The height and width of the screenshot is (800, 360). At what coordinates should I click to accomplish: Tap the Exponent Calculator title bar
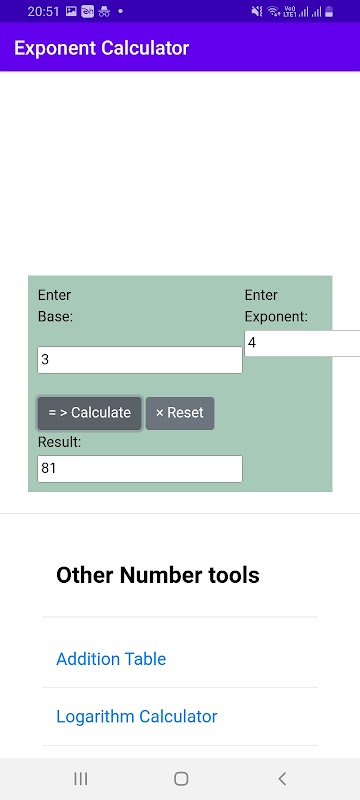coord(180,48)
